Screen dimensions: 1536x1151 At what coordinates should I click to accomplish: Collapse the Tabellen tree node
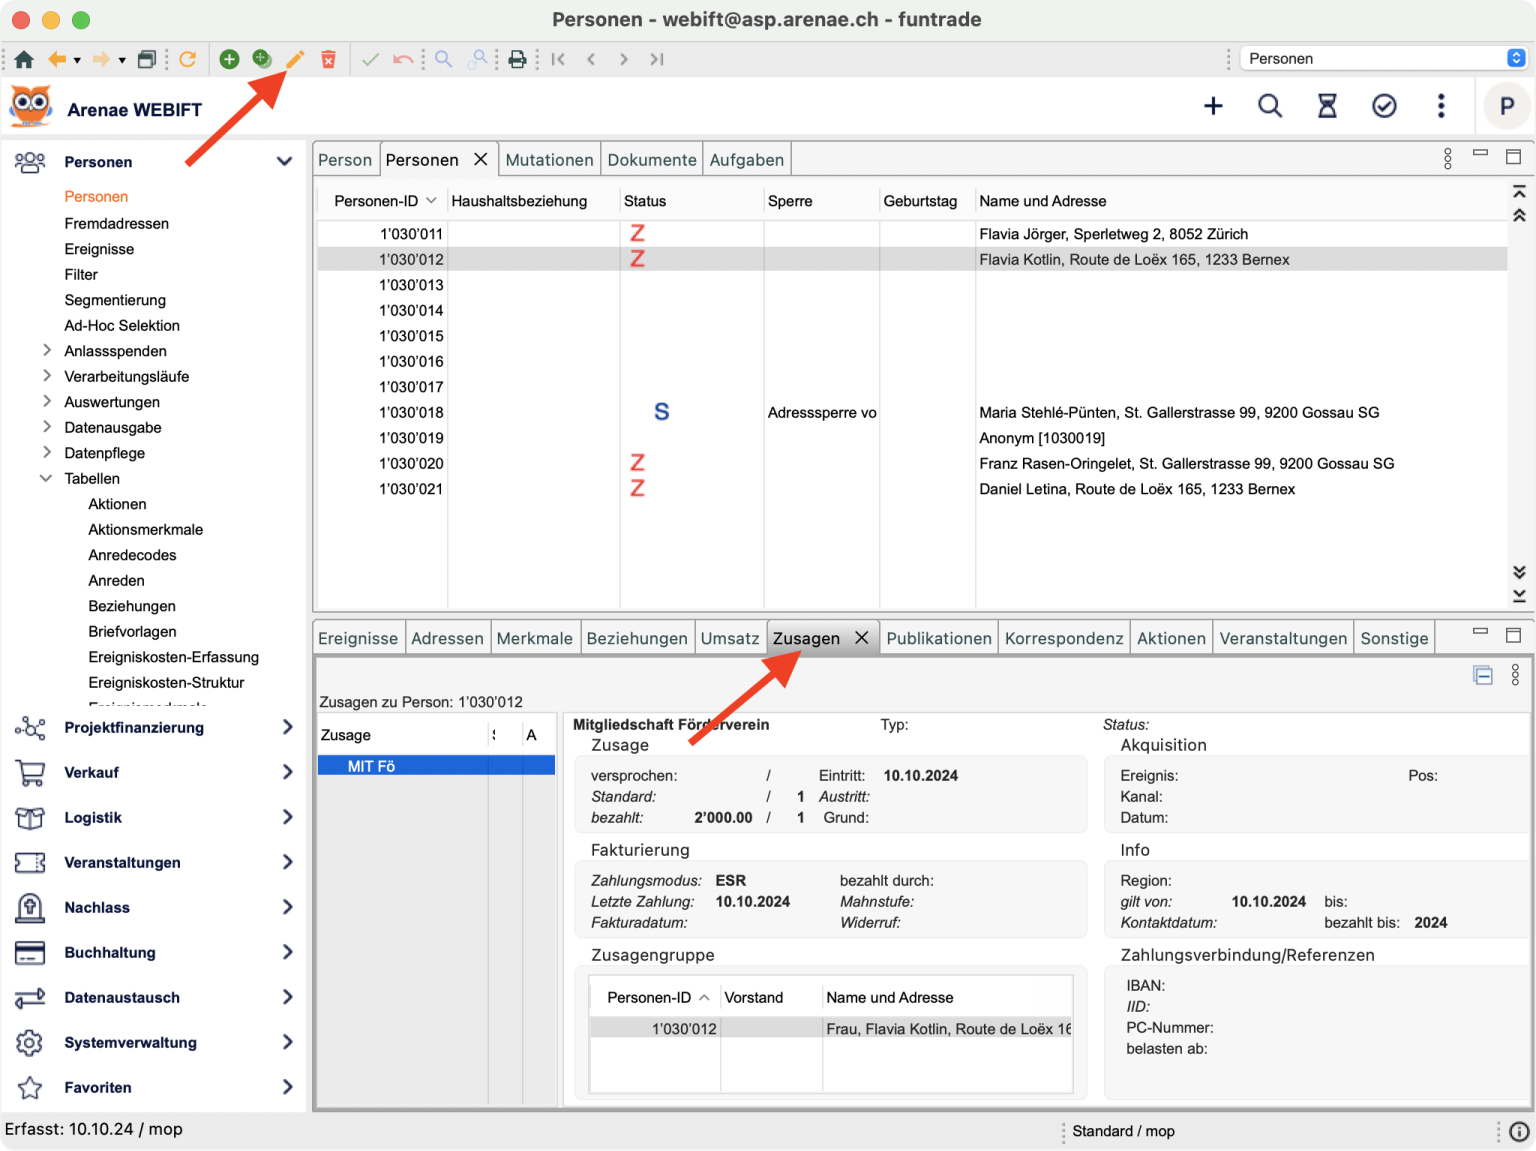[46, 478]
